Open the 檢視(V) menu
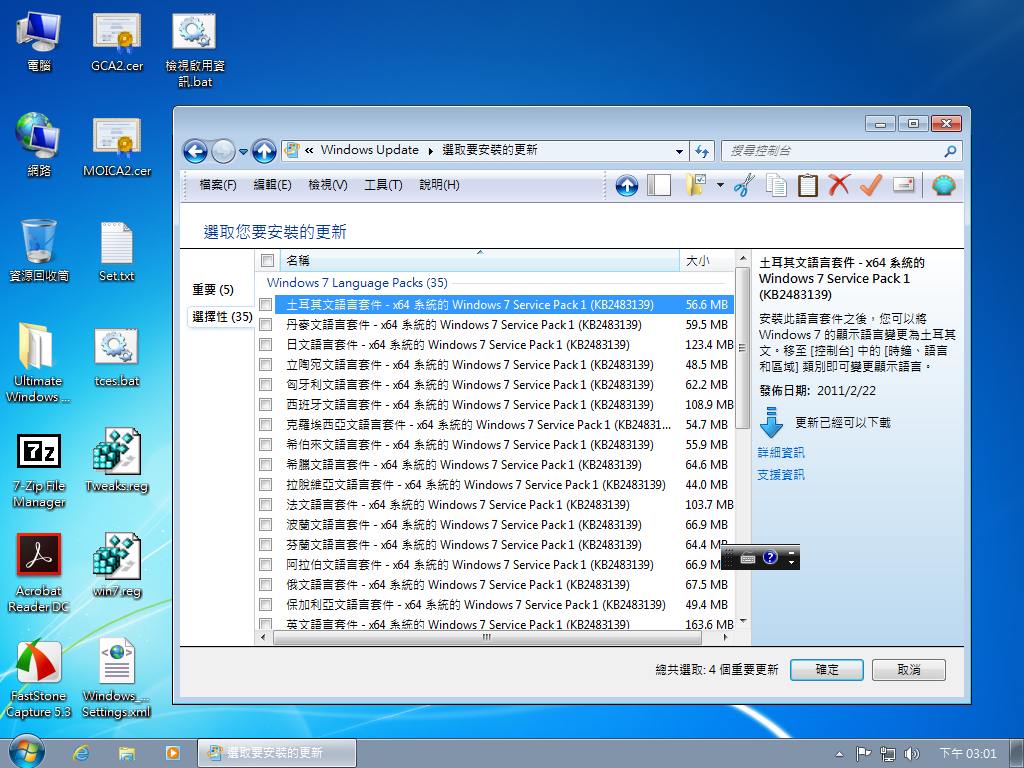This screenshot has height=768, width=1024. [x=328, y=185]
